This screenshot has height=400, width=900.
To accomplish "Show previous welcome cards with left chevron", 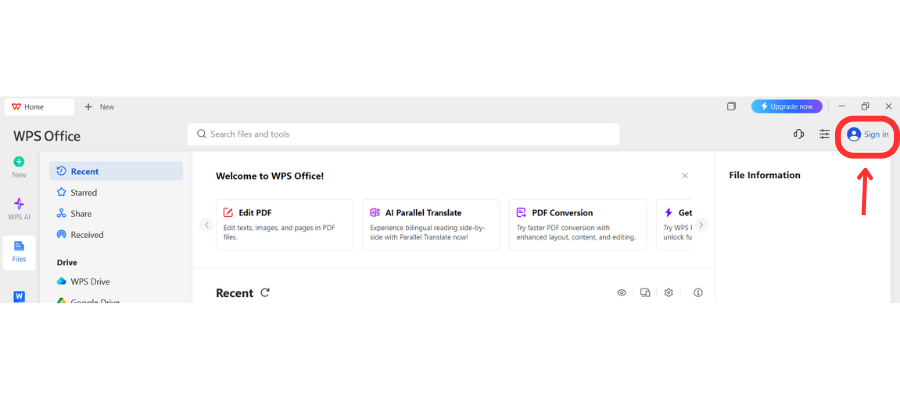I will point(207,224).
